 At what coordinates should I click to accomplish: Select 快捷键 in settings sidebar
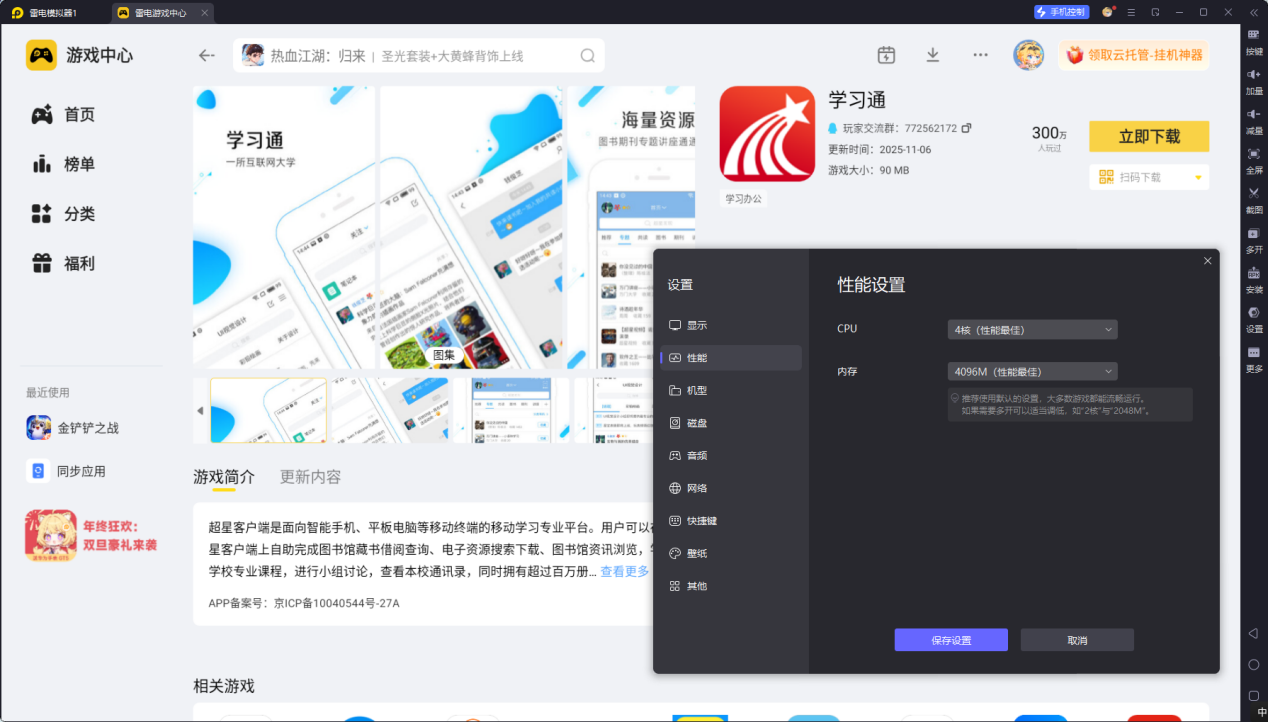[731, 521]
